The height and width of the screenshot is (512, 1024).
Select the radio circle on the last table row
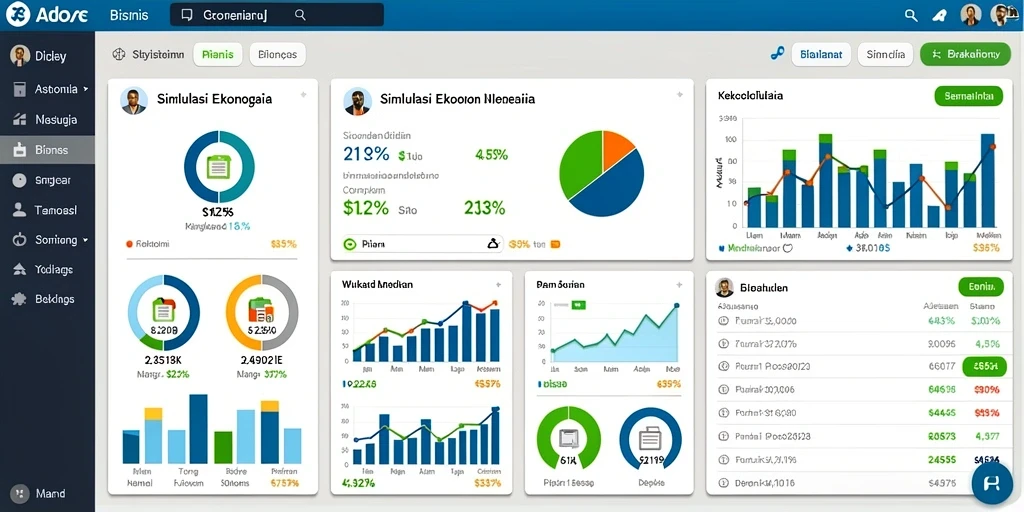point(723,483)
